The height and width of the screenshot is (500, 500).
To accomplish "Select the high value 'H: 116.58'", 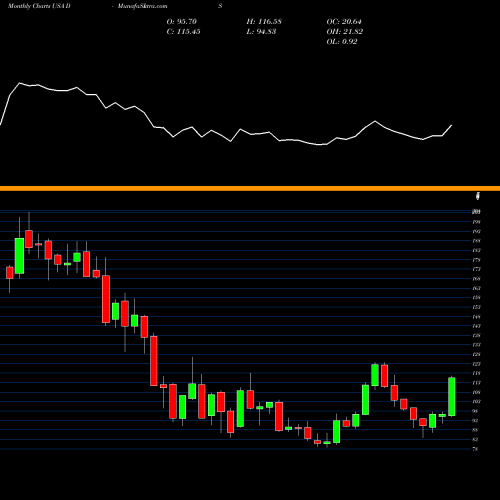I will [264, 22].
